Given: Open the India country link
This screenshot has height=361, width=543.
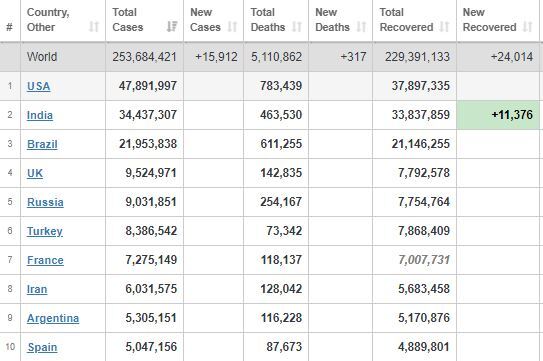Looking at the screenshot, I should click(x=40, y=115).
